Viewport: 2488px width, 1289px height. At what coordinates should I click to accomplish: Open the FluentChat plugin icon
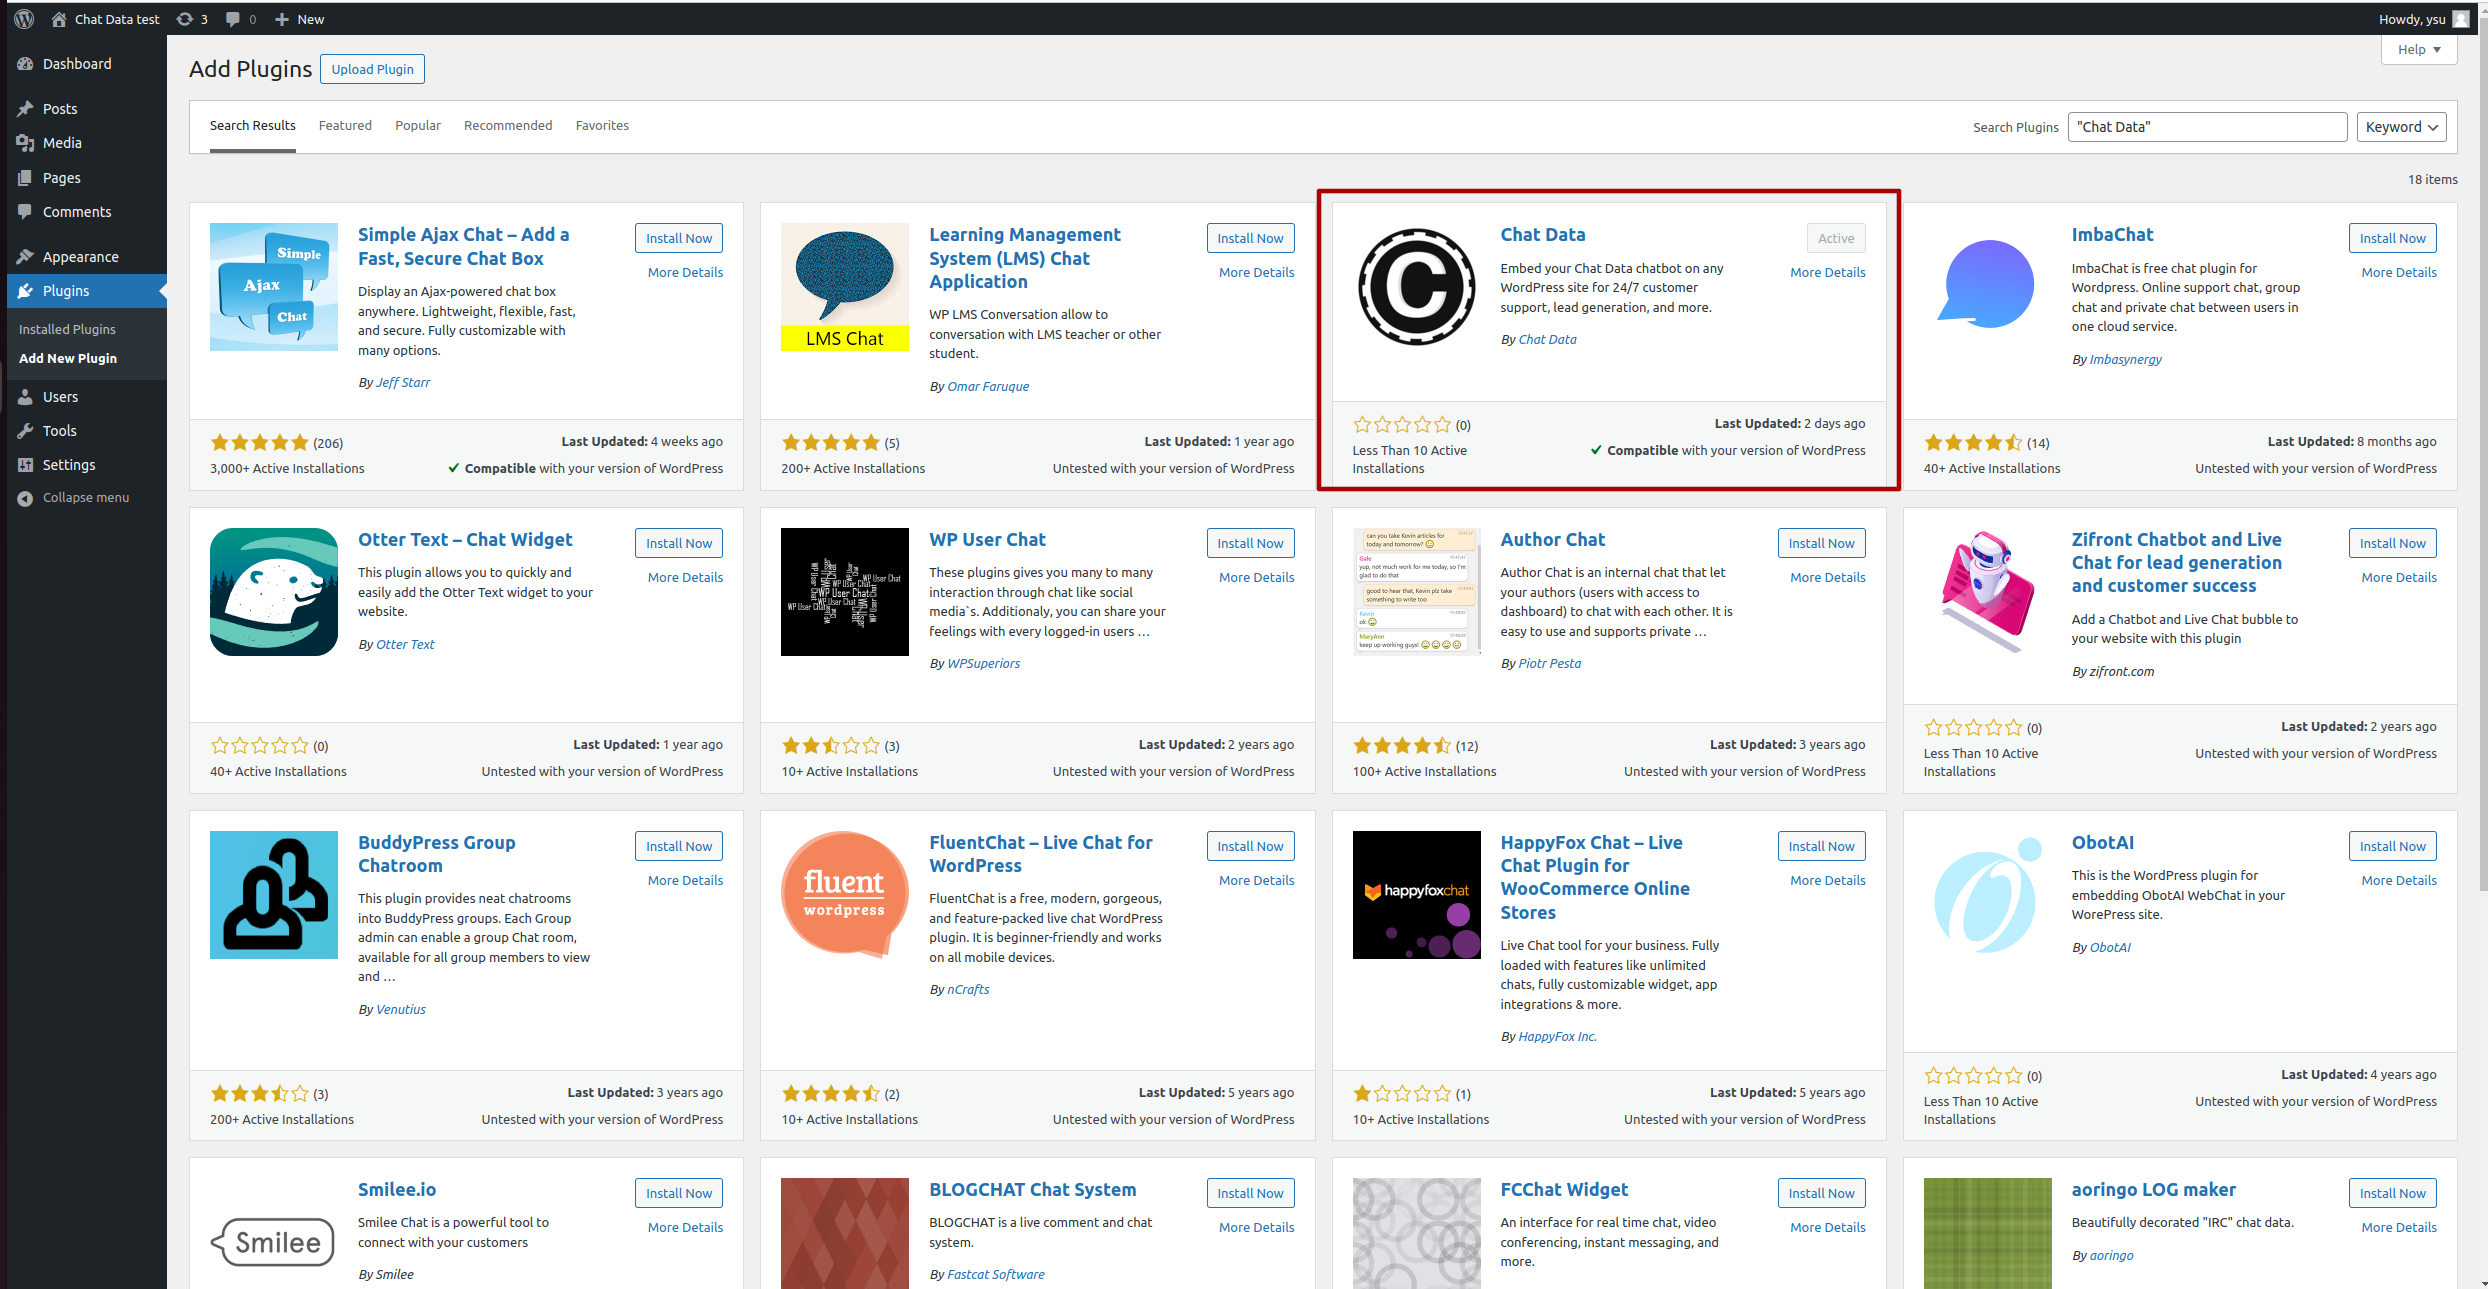(845, 895)
